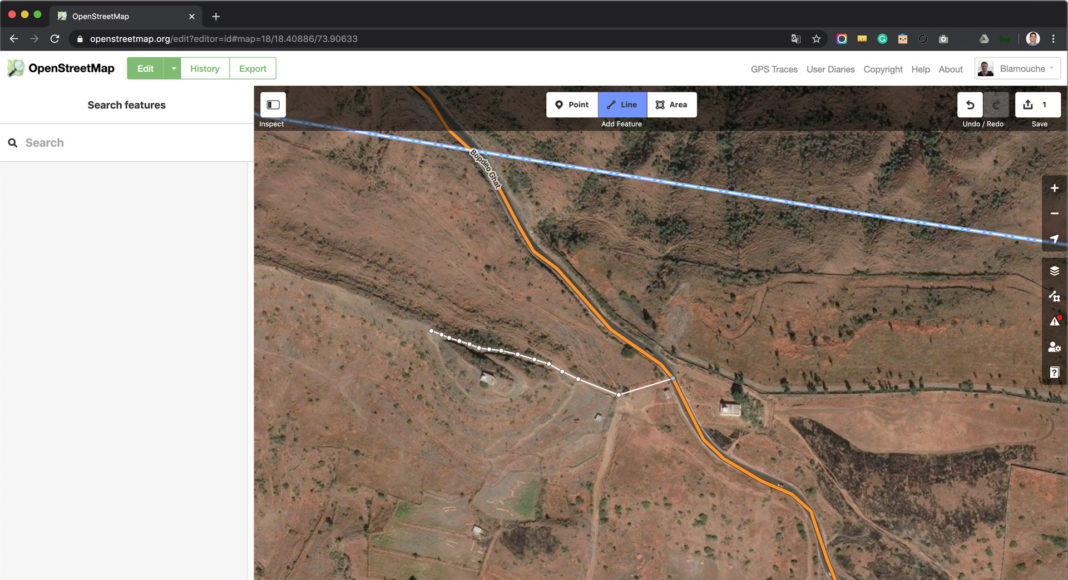This screenshot has height=580, width=1068.
Task: Bookmark this page with the star icon
Action: point(816,39)
